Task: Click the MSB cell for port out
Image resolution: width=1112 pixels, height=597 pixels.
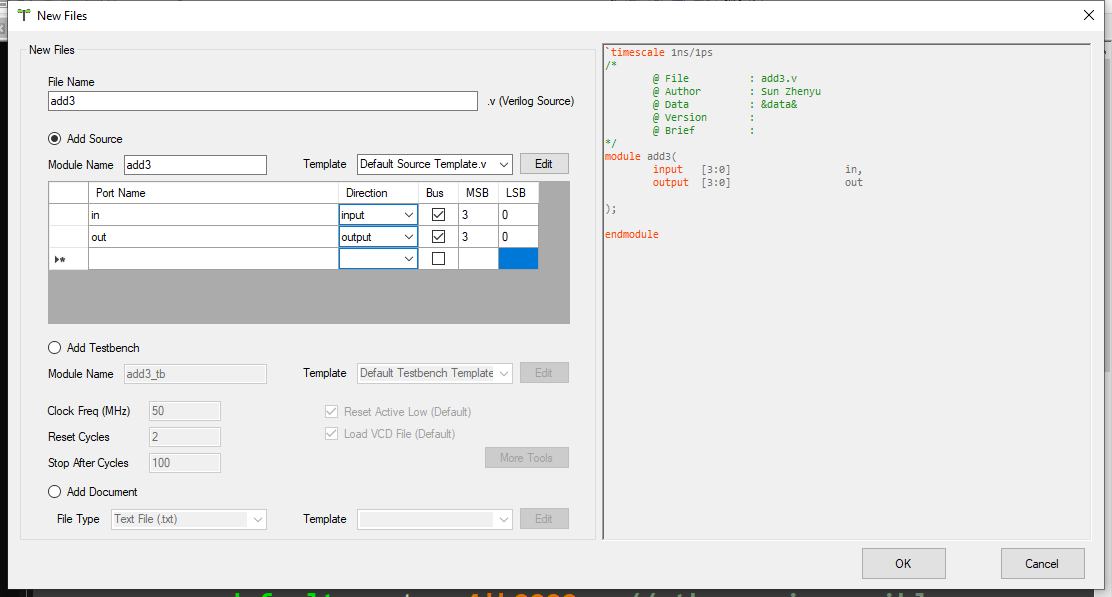Action: [478, 237]
